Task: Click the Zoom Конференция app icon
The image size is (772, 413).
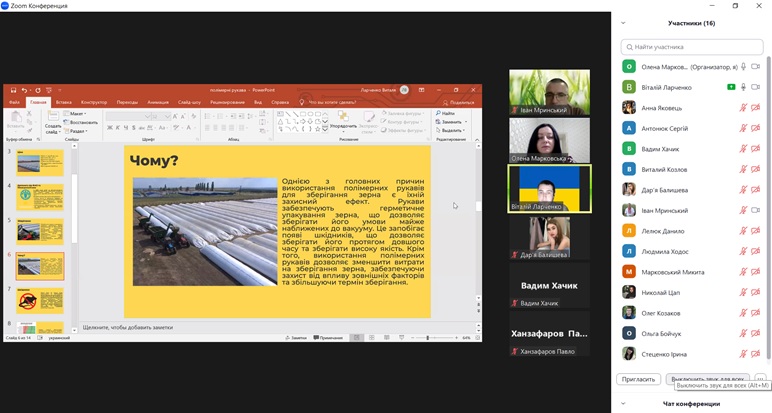Action: 5,5
